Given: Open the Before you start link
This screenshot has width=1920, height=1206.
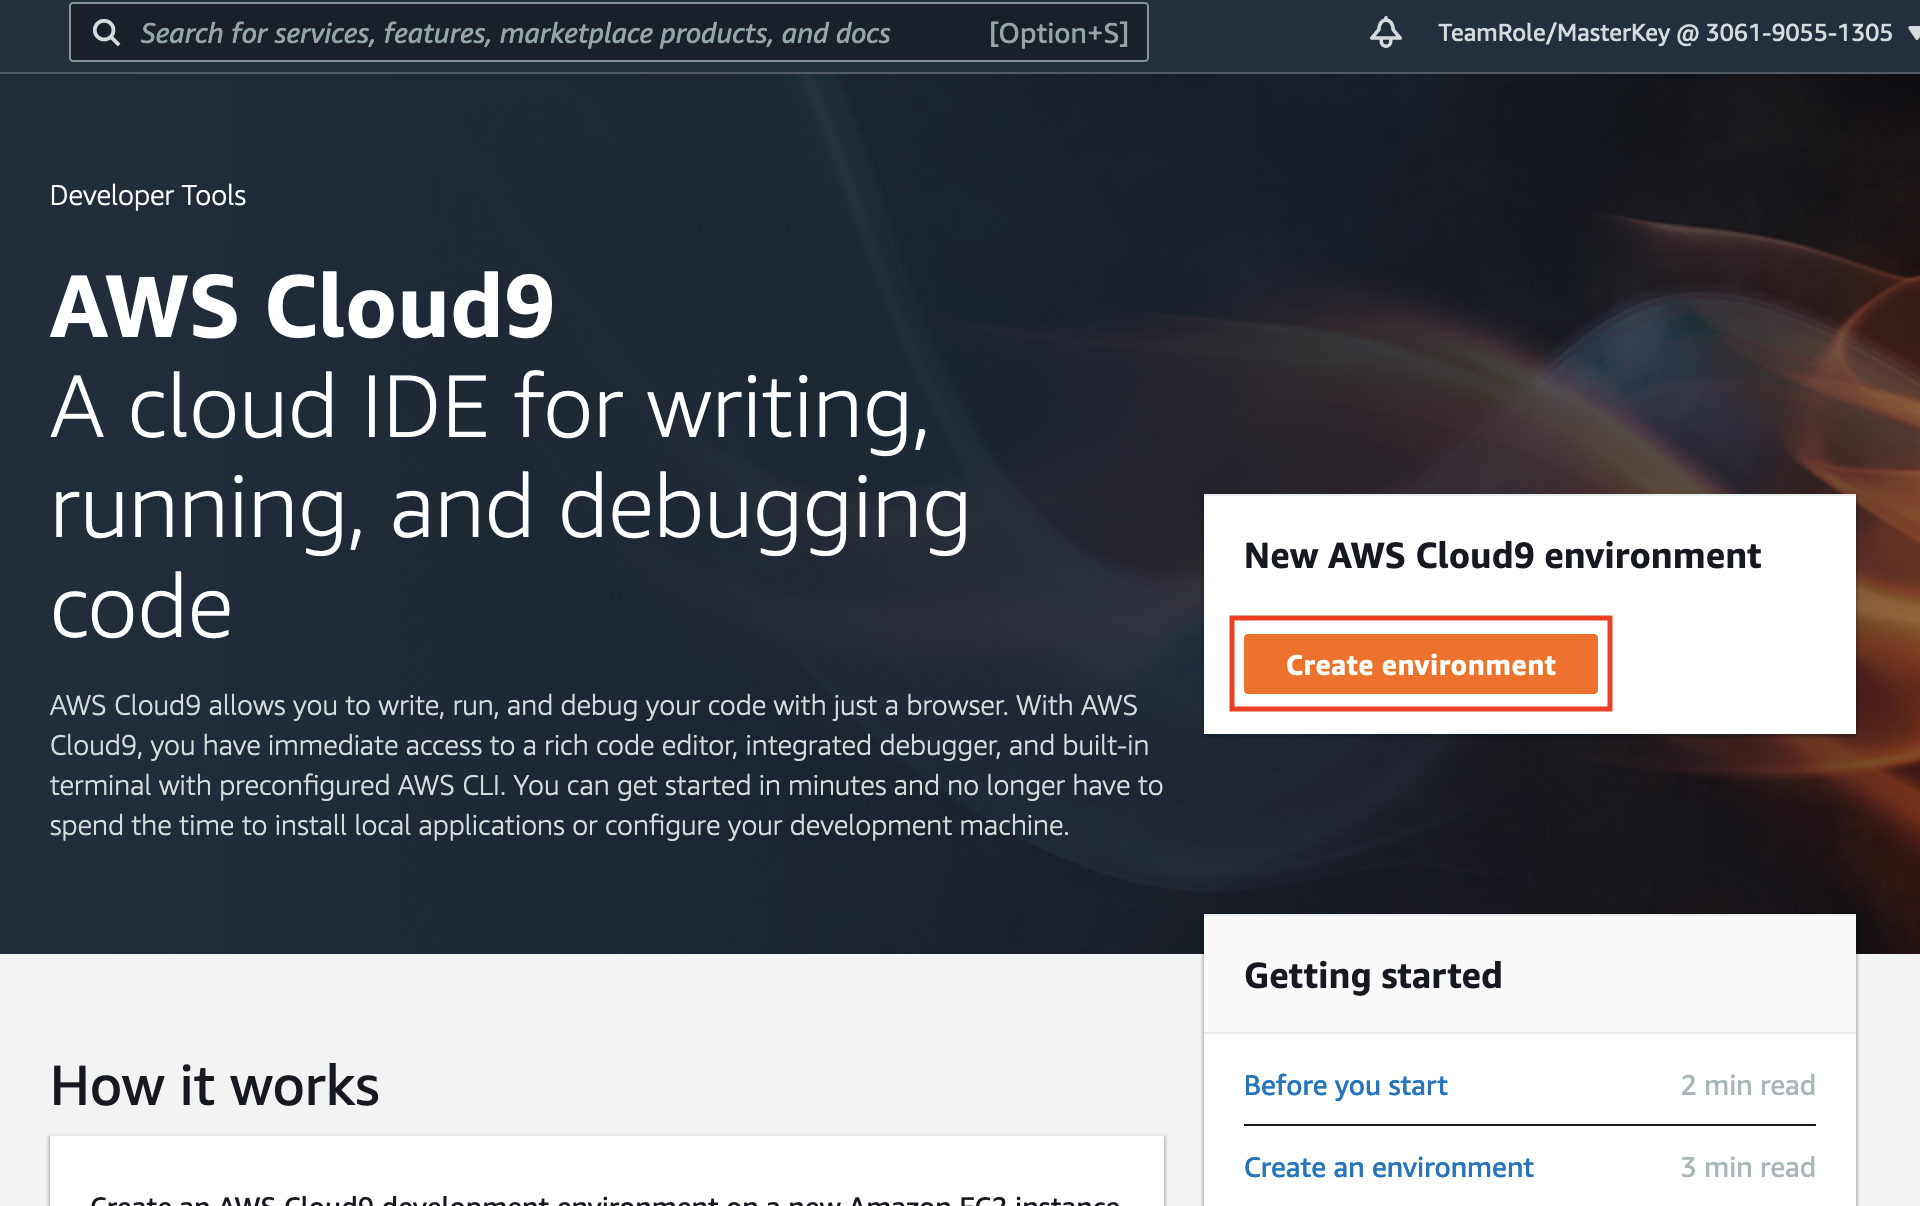Looking at the screenshot, I should [x=1345, y=1085].
